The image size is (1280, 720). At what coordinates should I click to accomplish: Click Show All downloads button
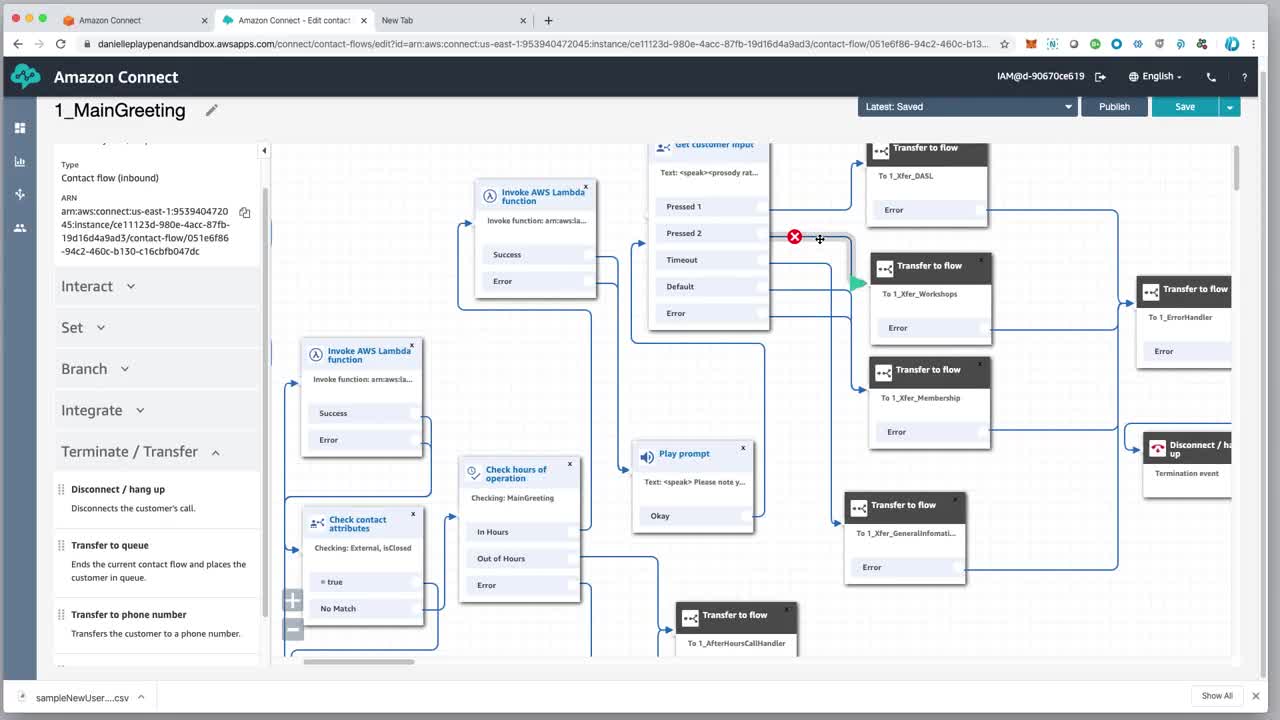(x=1217, y=696)
